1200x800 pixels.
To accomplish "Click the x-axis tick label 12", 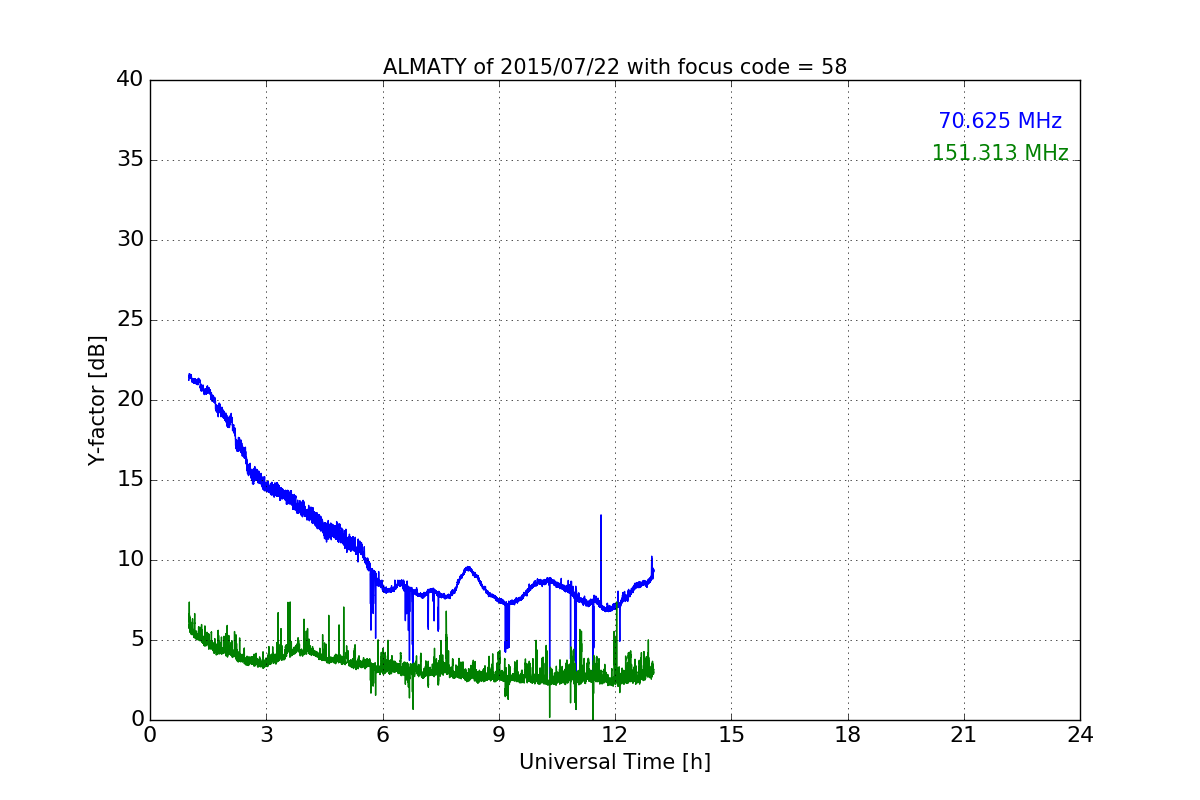I will coord(615,735).
